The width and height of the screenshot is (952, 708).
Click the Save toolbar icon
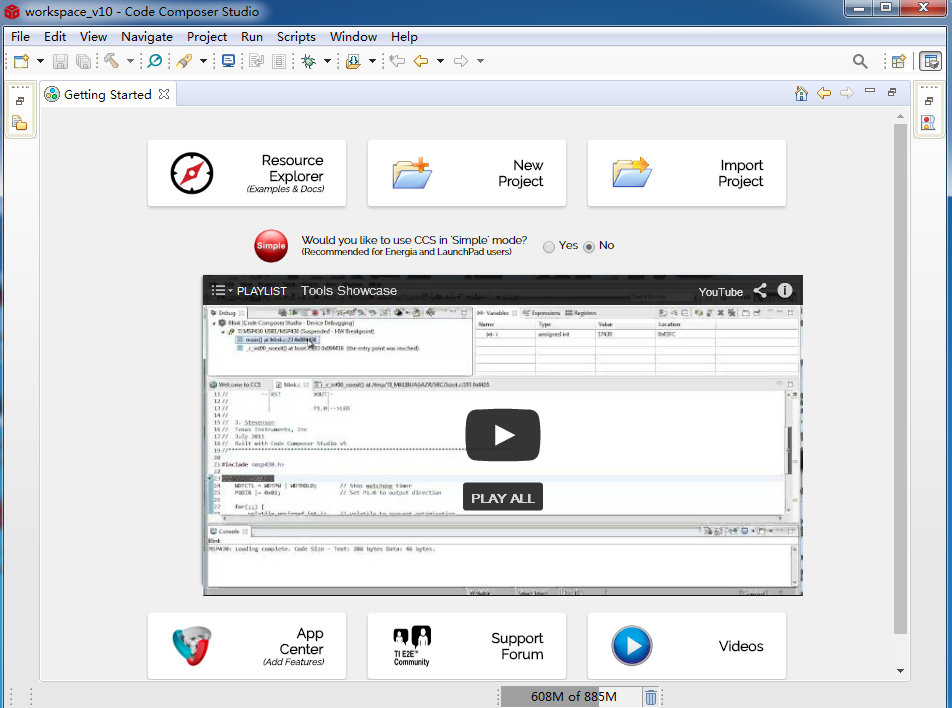point(60,61)
